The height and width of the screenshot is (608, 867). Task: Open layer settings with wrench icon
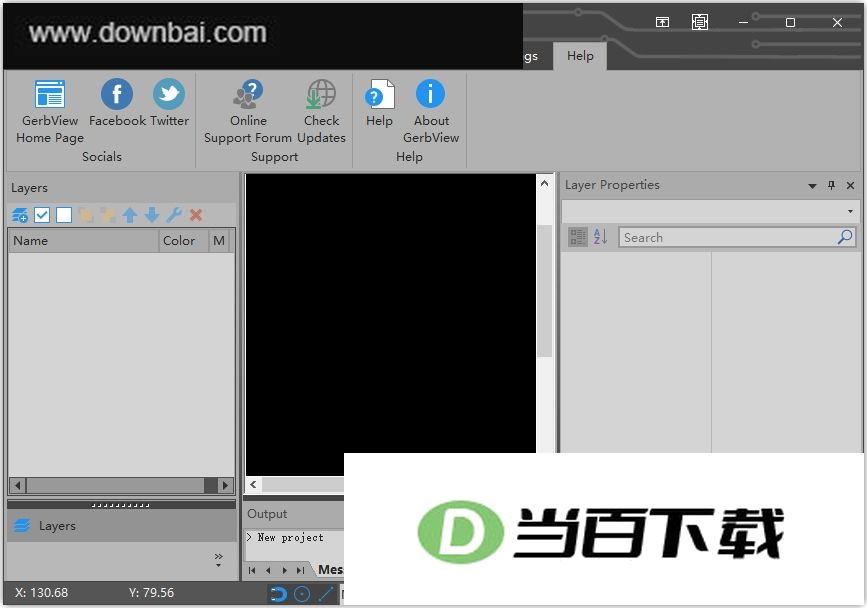pos(174,215)
